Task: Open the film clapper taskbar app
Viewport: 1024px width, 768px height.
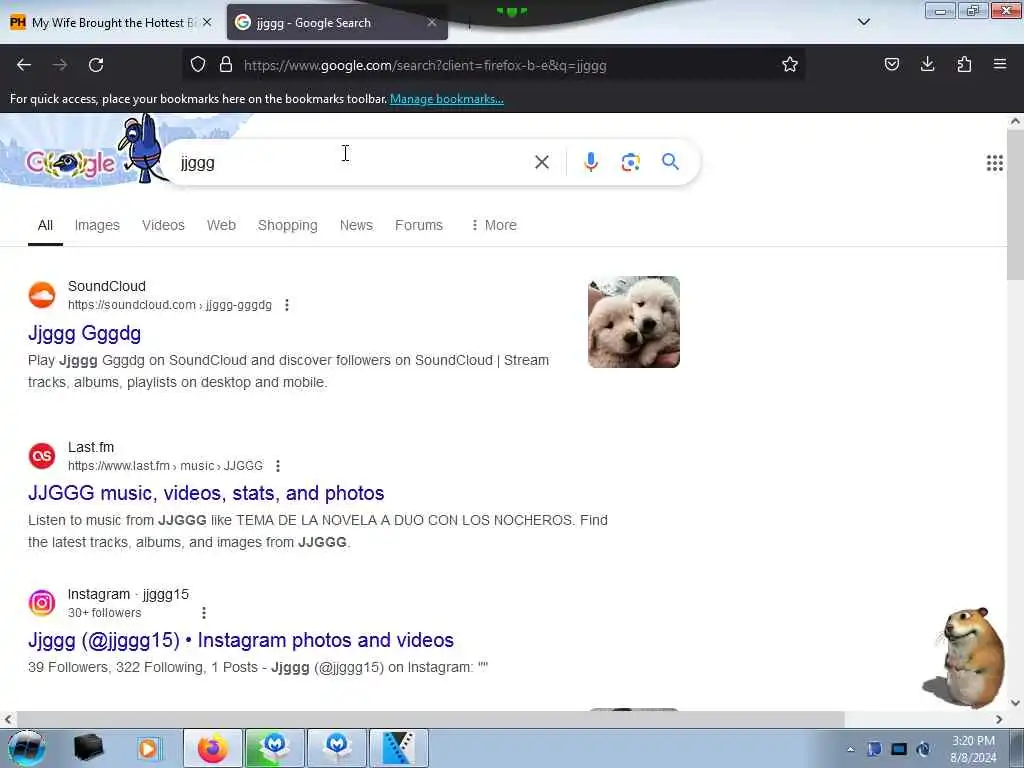Action: [398, 748]
